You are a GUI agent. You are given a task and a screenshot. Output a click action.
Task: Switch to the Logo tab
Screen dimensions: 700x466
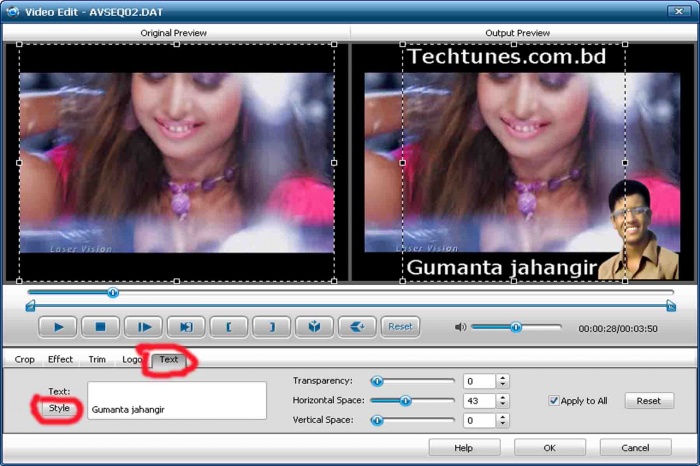coord(132,359)
